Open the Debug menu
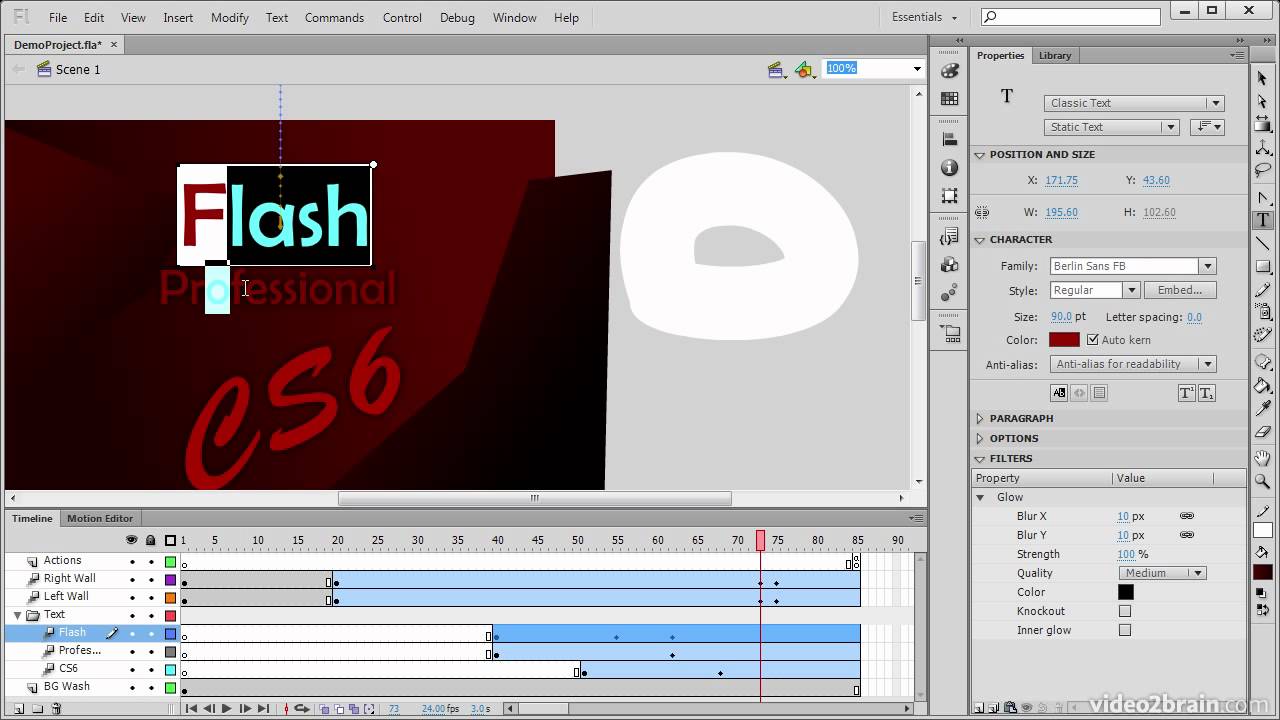Image resolution: width=1280 pixels, height=720 pixels. point(457,17)
